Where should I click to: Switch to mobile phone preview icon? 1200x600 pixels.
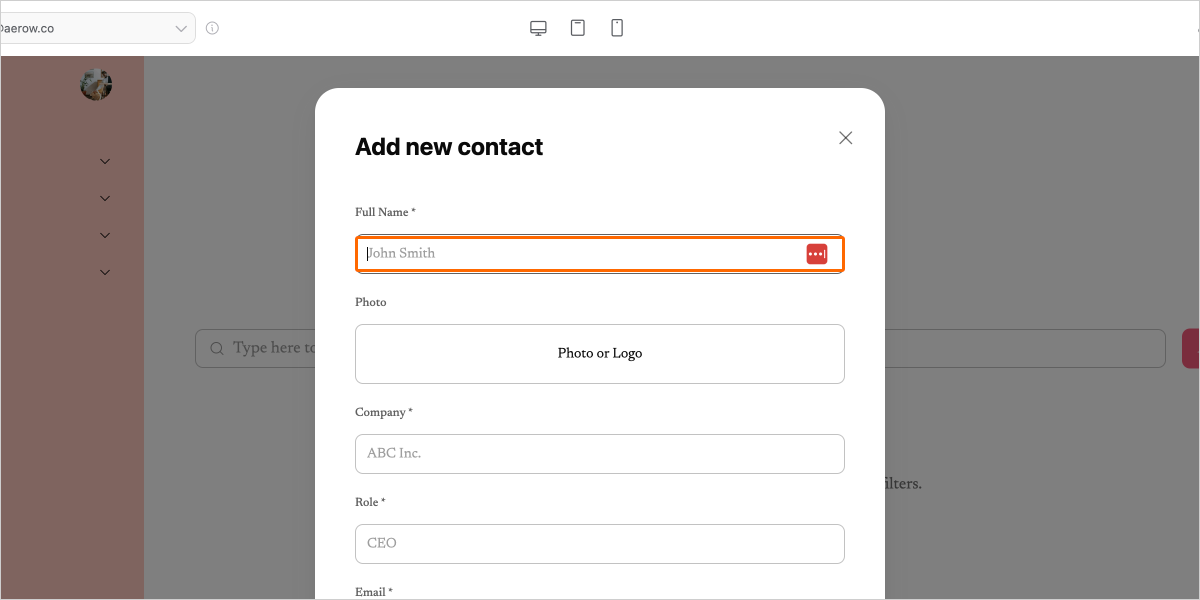pos(617,28)
